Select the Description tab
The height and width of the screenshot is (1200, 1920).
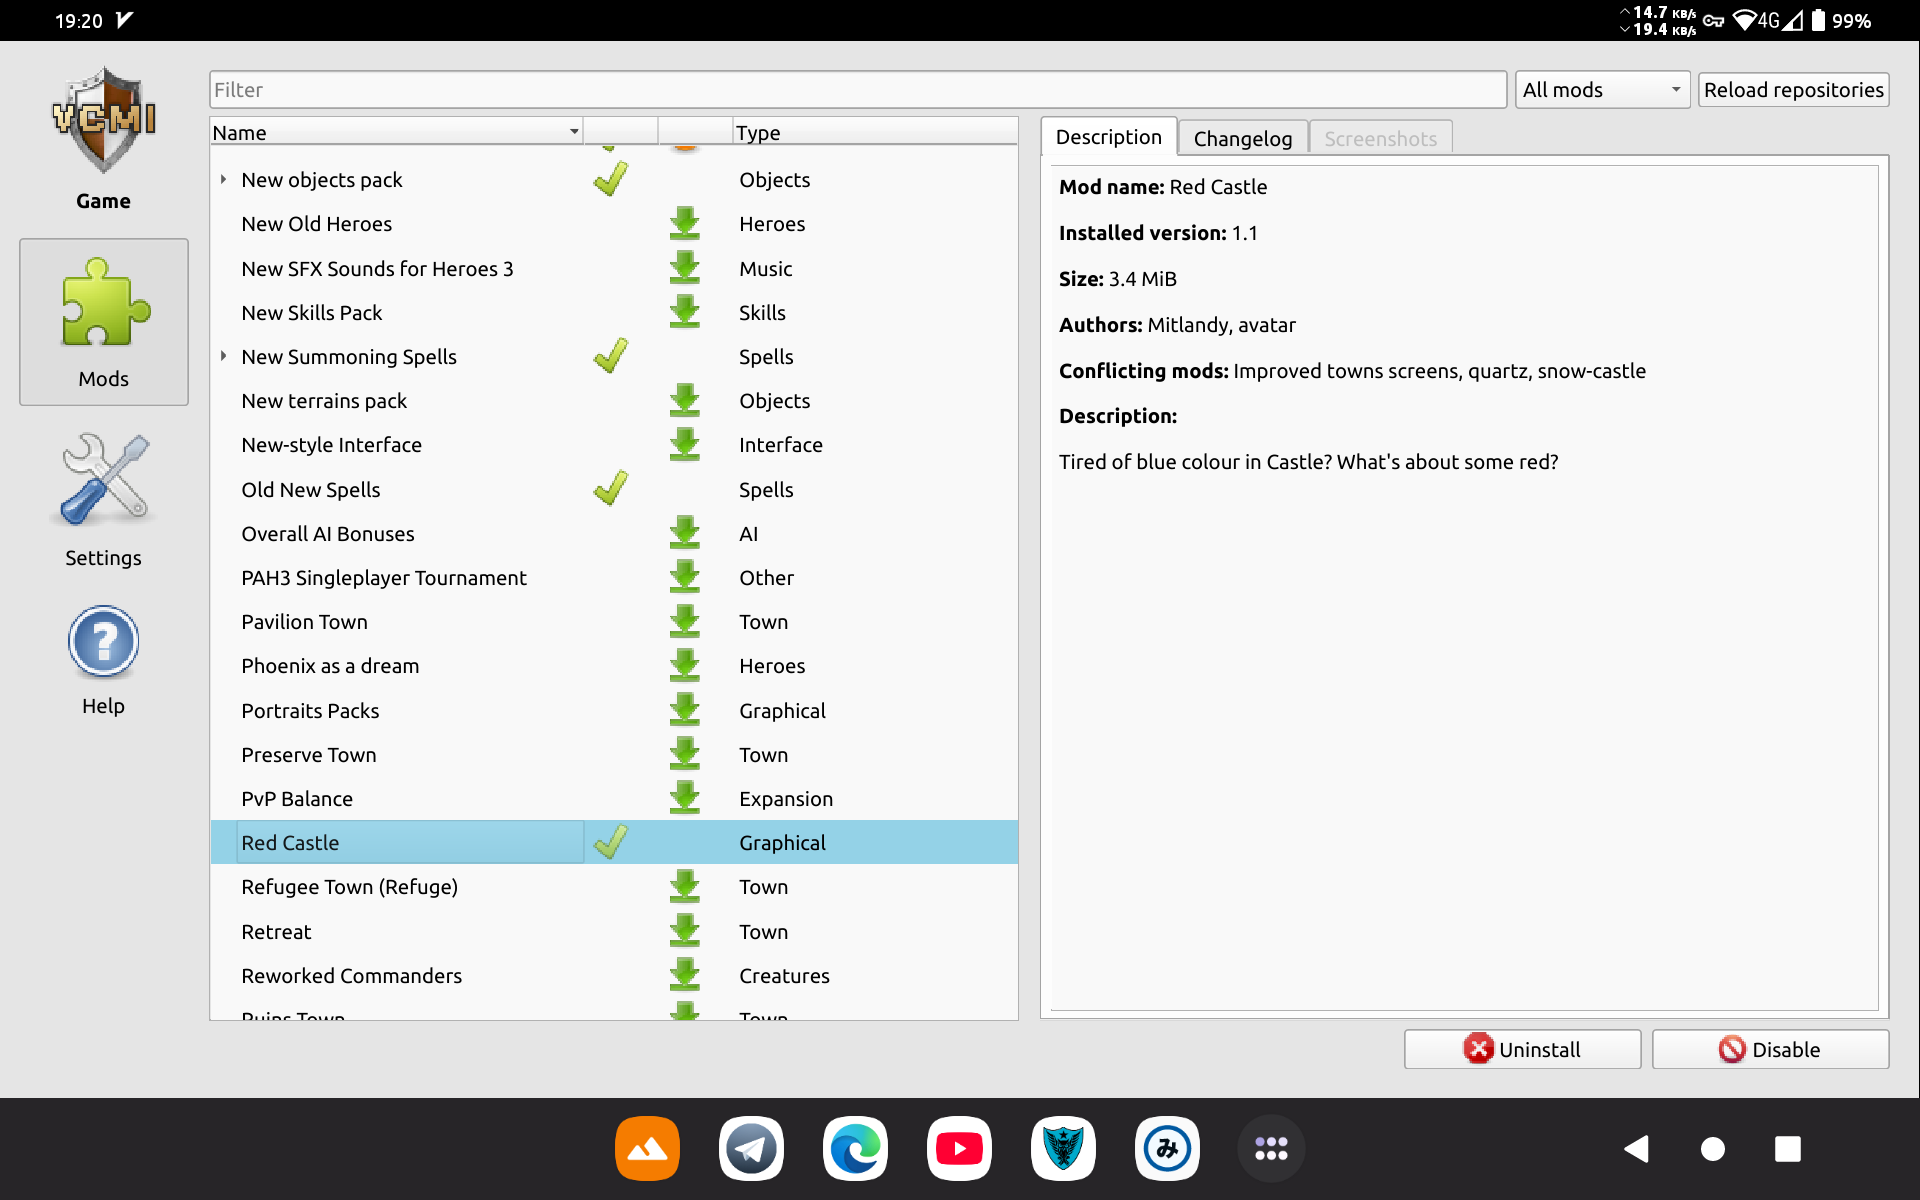[x=1108, y=137]
